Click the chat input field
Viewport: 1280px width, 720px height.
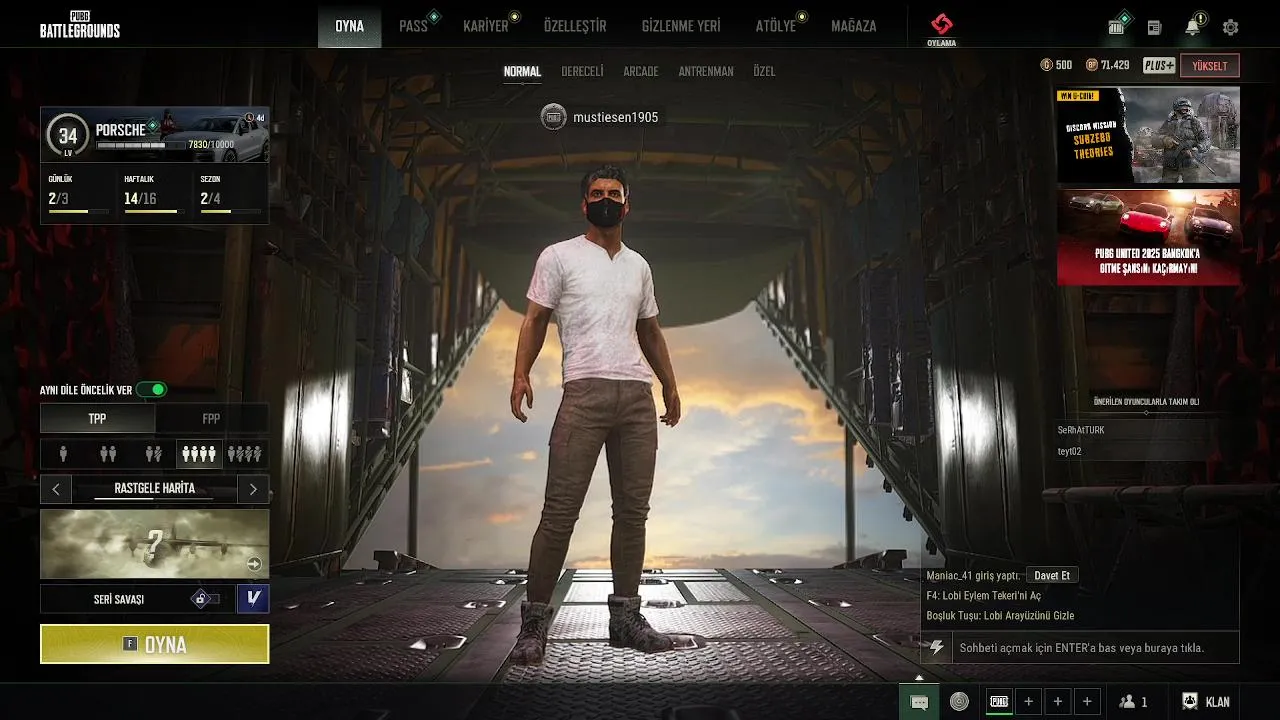[x=1095, y=648]
